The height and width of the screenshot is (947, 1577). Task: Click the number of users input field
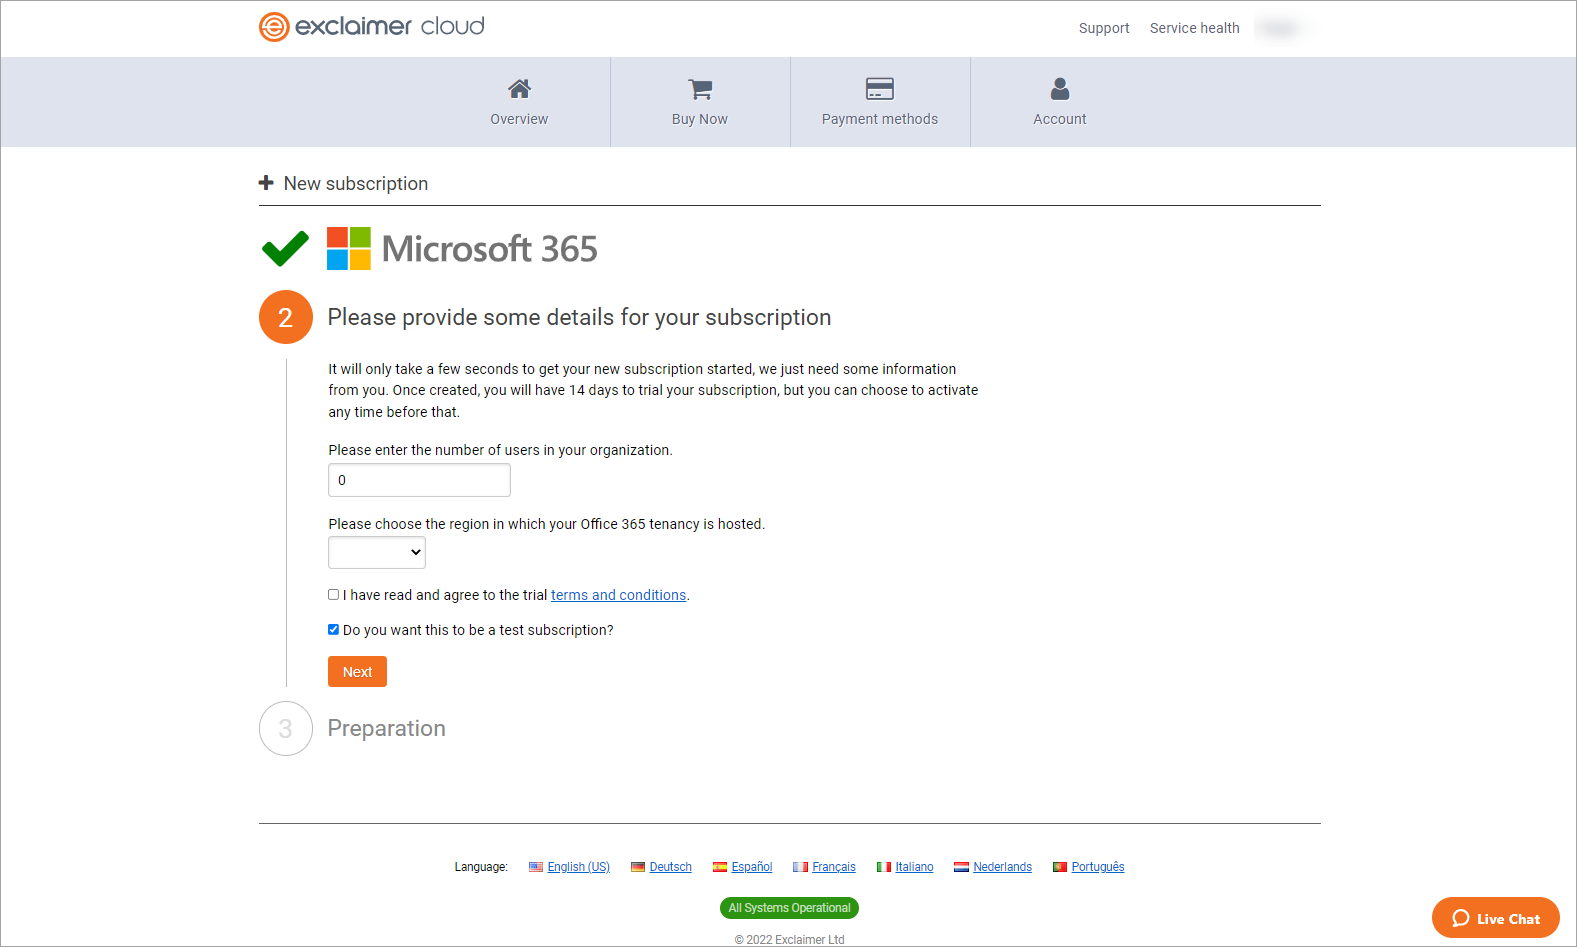tap(419, 480)
